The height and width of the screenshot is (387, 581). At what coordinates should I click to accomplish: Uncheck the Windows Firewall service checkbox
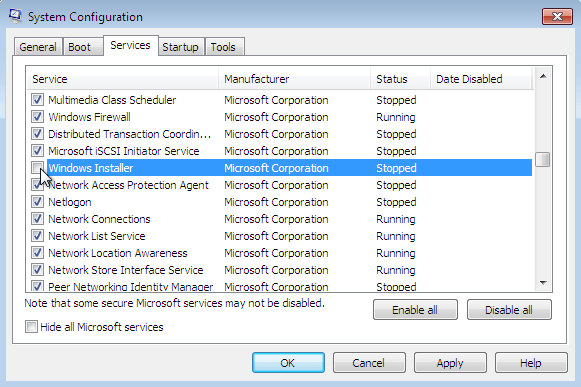[x=37, y=117]
